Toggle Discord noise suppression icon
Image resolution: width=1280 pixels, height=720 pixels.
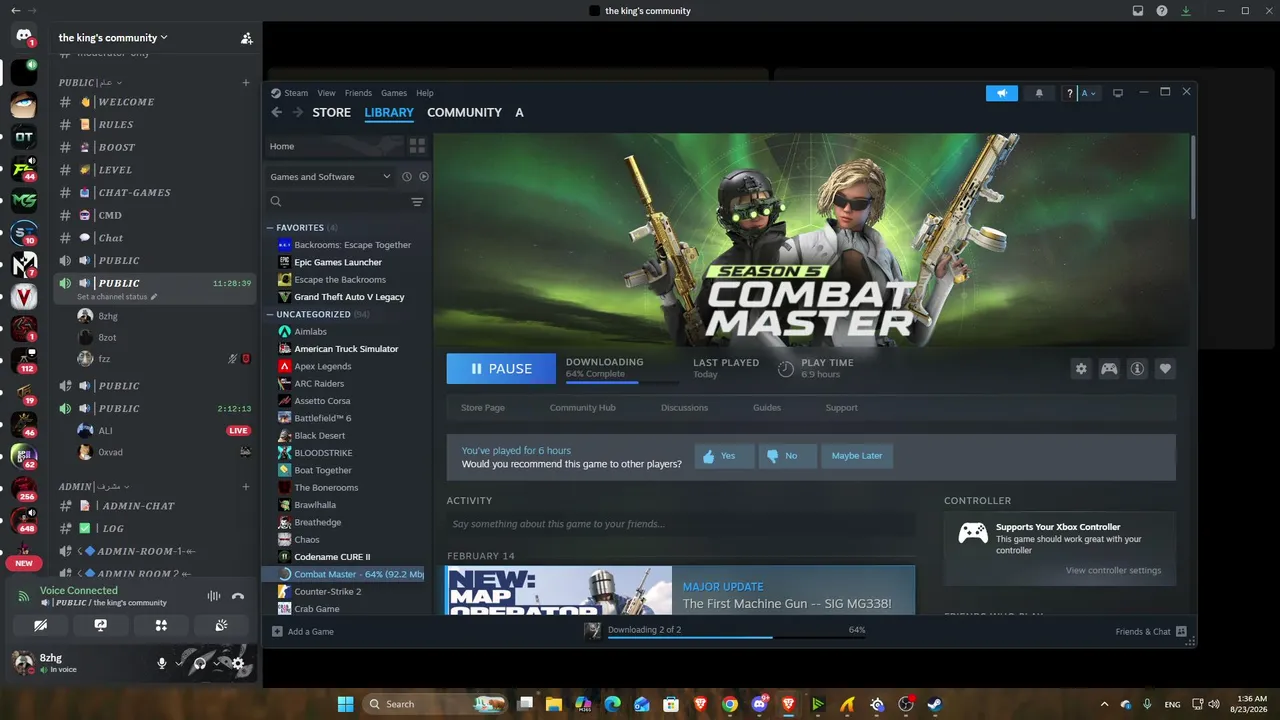point(213,596)
